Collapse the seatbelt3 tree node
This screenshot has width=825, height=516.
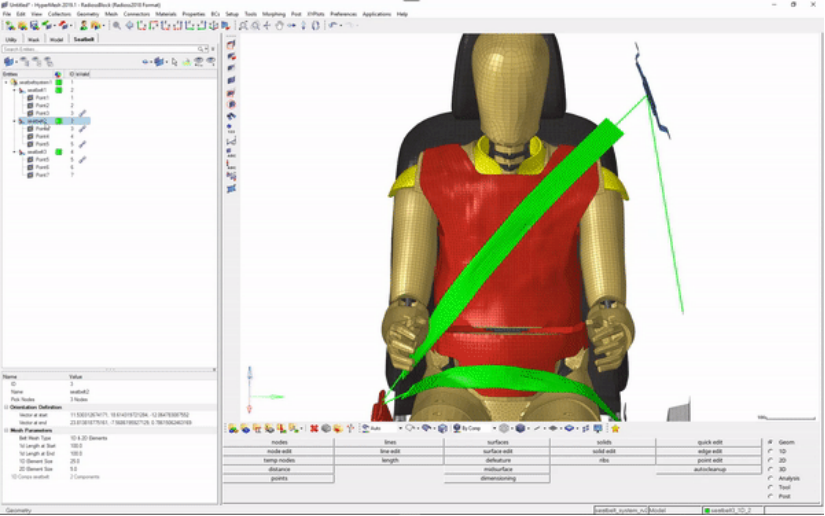tap(14, 151)
